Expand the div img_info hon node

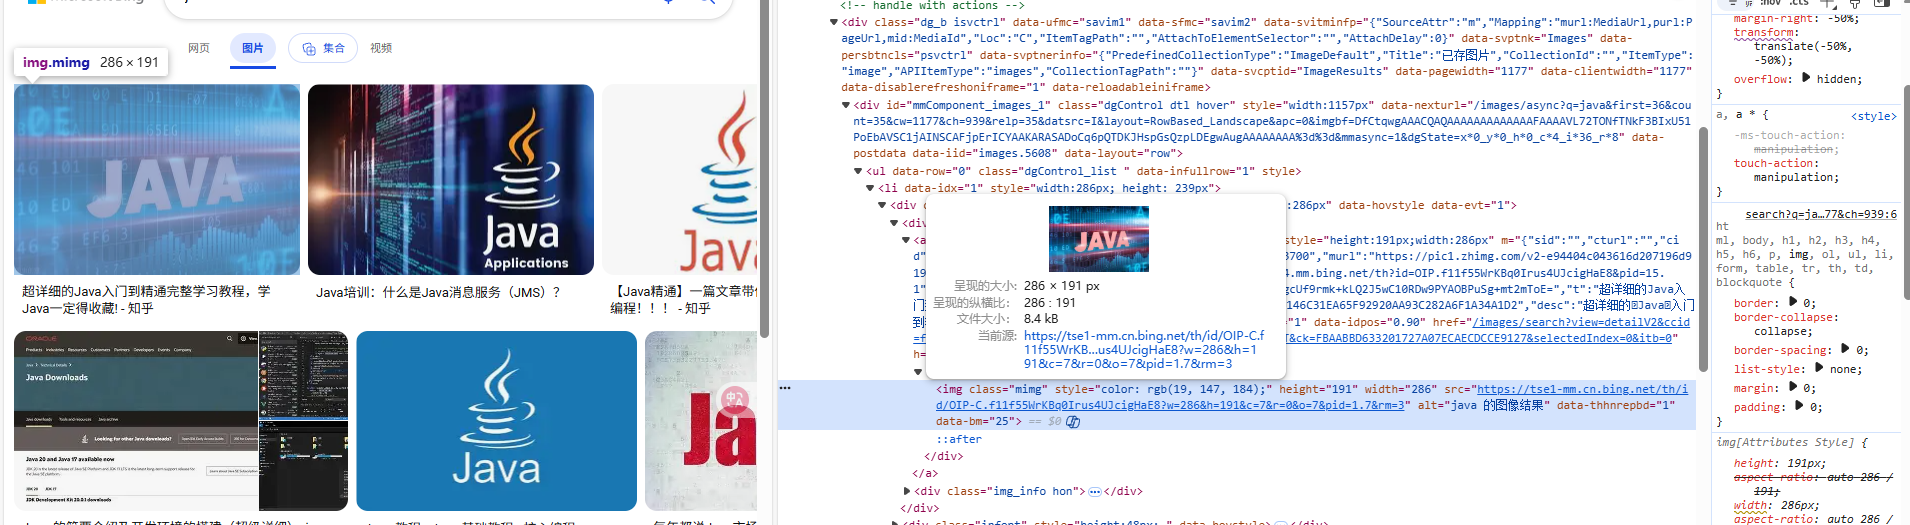907,491
